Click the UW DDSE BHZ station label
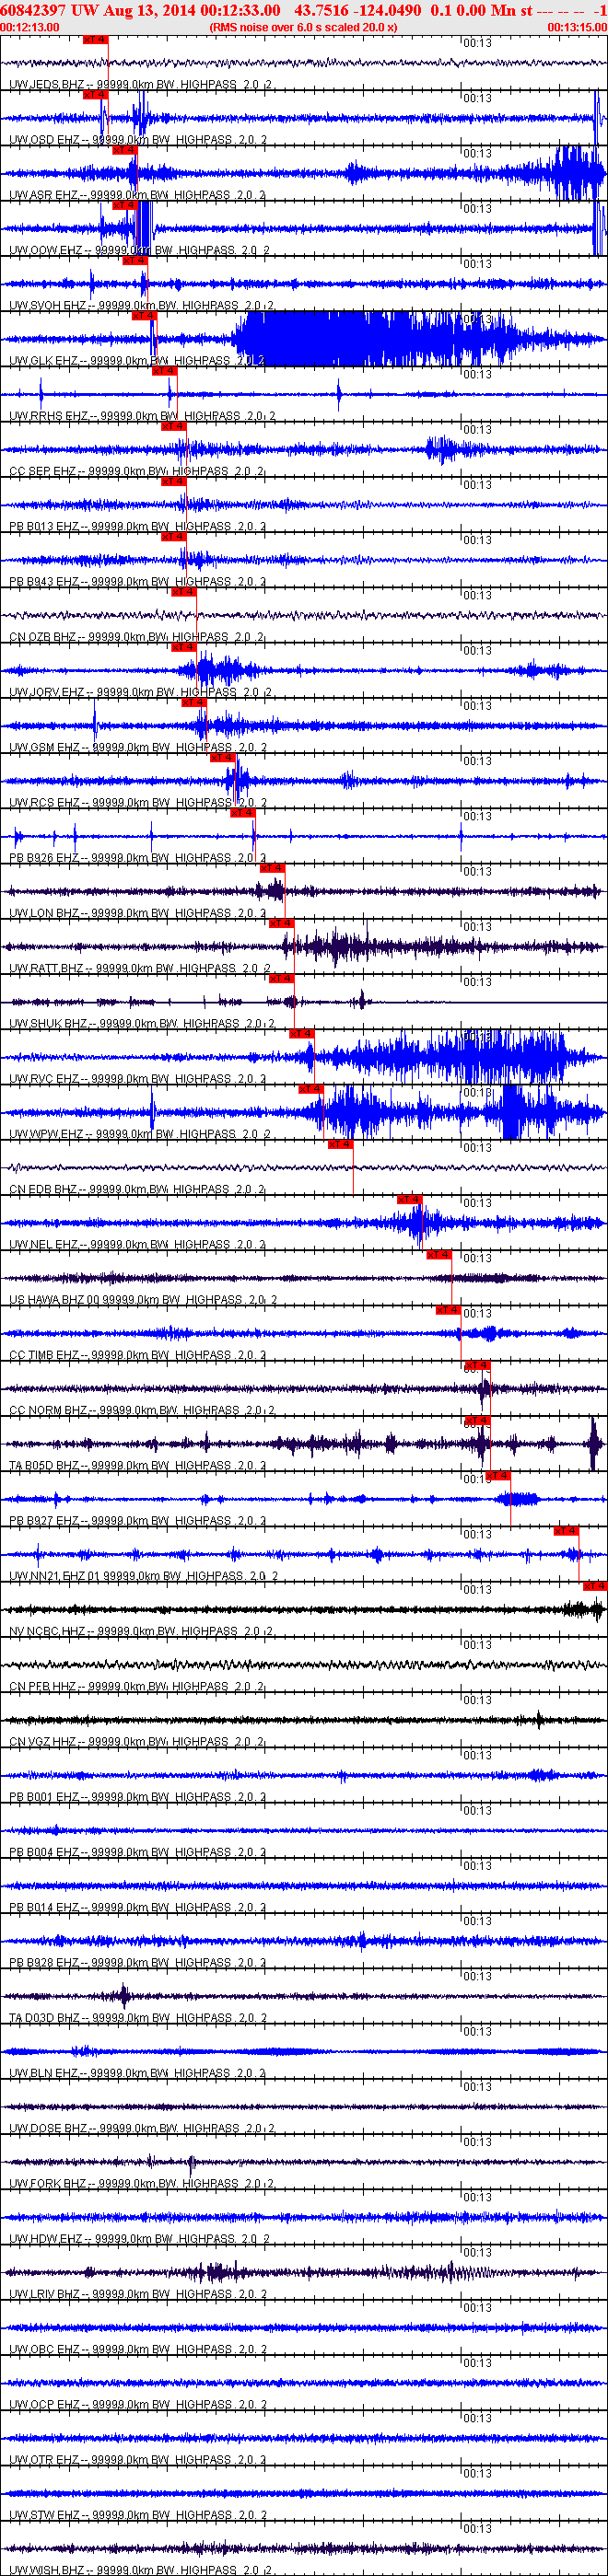The image size is (608, 2576). point(142,2129)
